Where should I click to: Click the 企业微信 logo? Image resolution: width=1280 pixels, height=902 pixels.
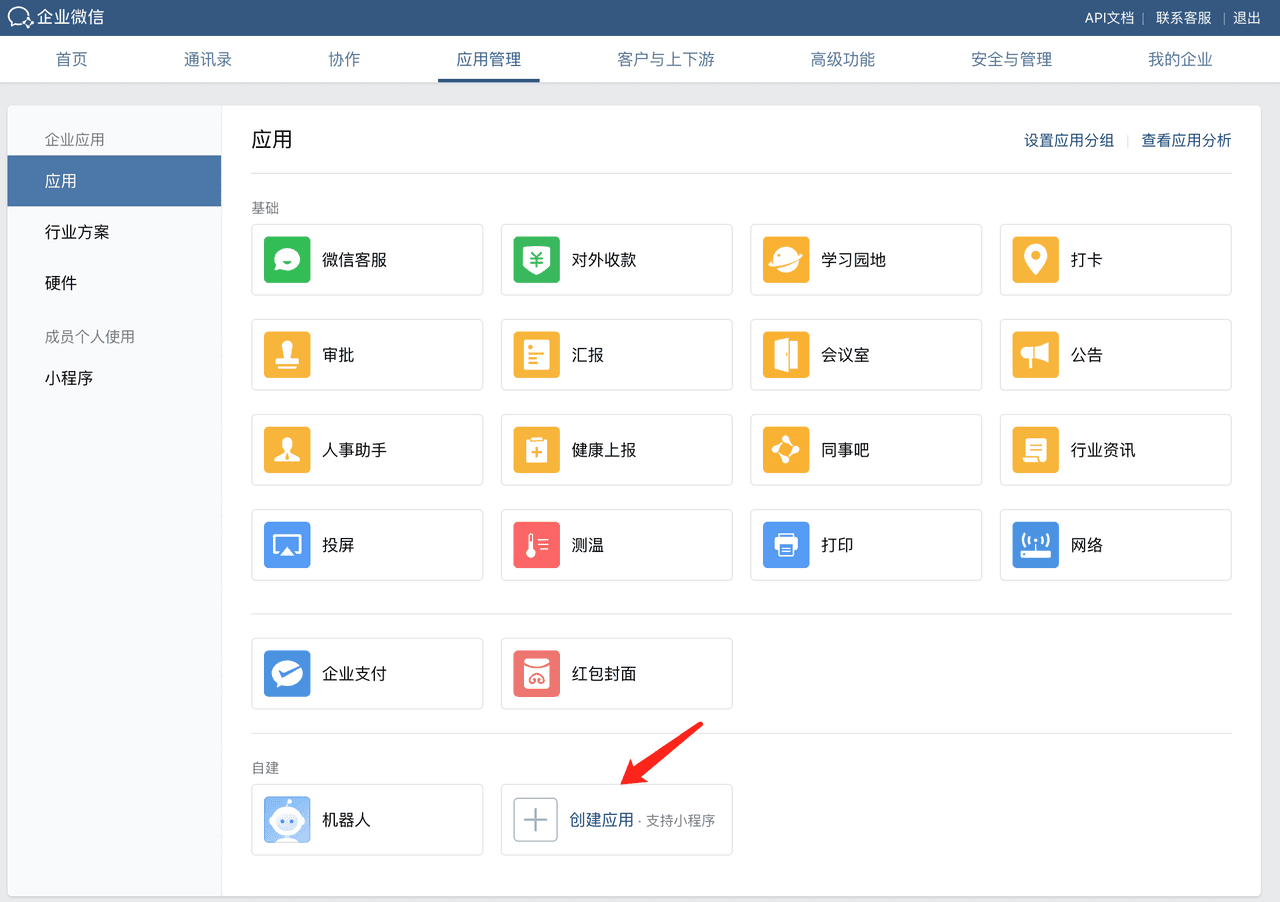pos(56,17)
